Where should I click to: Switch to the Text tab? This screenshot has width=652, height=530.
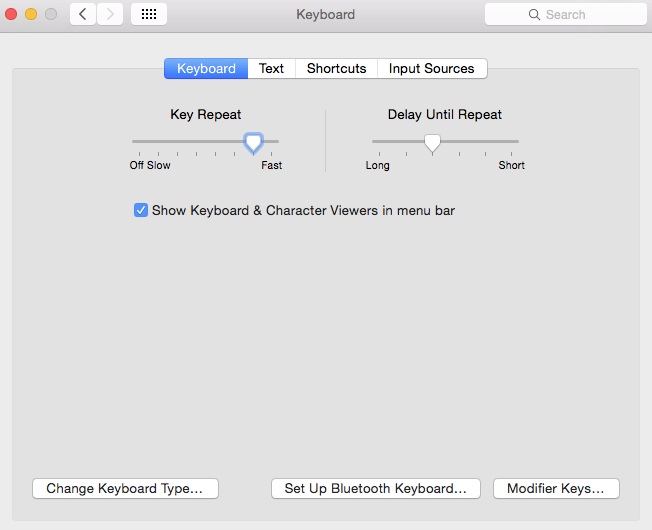[x=271, y=68]
